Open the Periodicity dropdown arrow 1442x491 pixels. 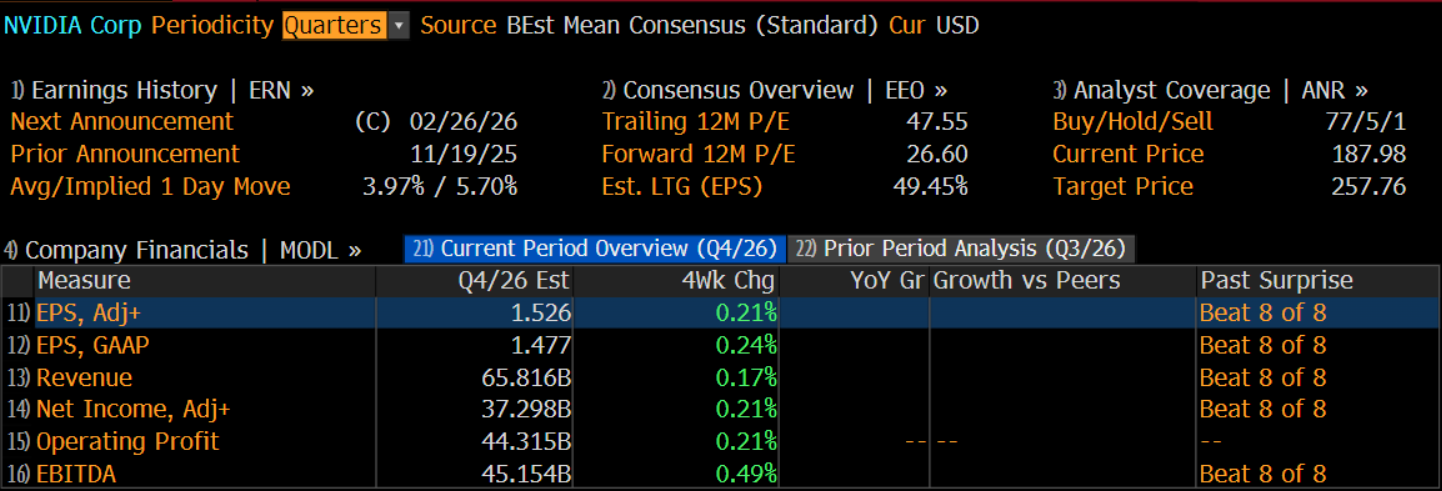399,26
